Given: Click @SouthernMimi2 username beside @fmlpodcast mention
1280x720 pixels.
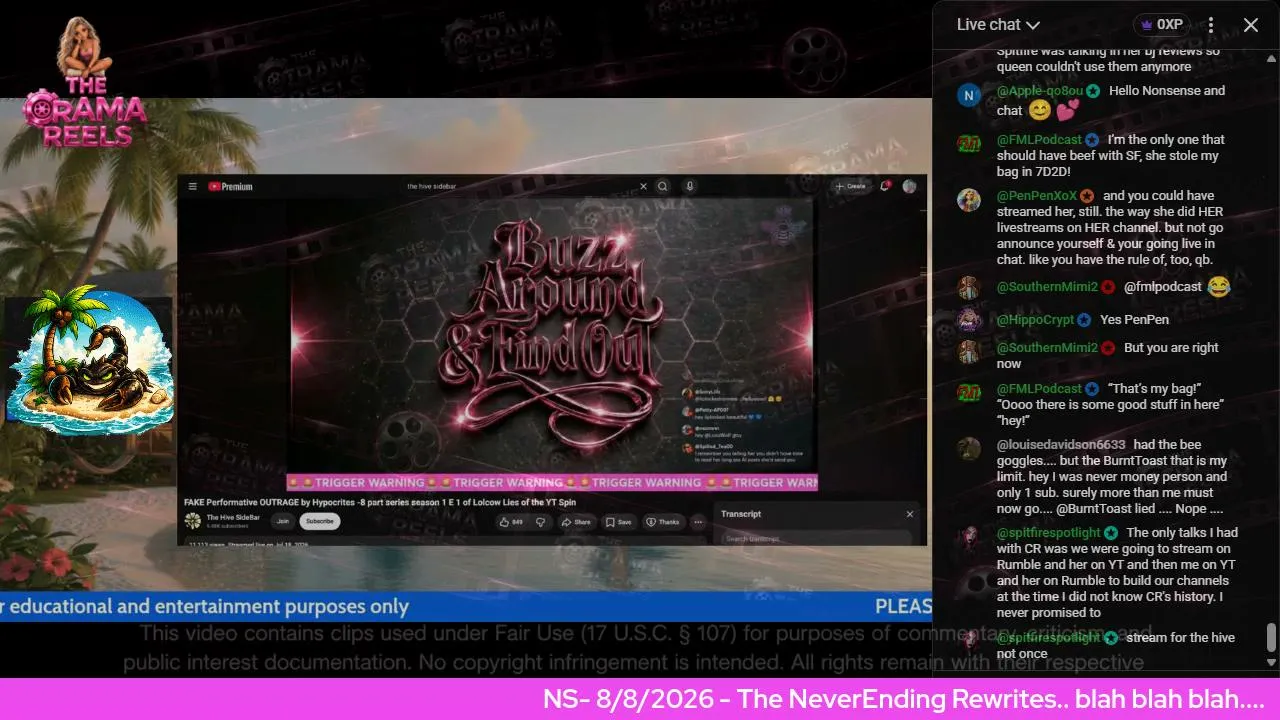Looking at the screenshot, I should (x=1047, y=287).
